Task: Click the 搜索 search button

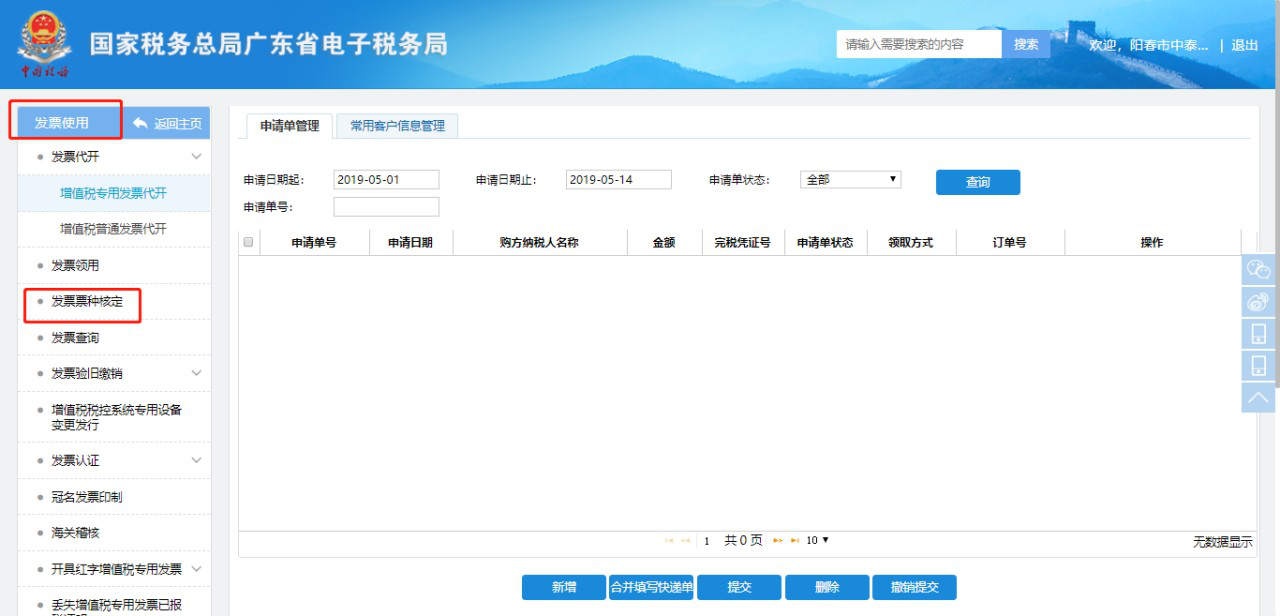Action: tap(1026, 44)
